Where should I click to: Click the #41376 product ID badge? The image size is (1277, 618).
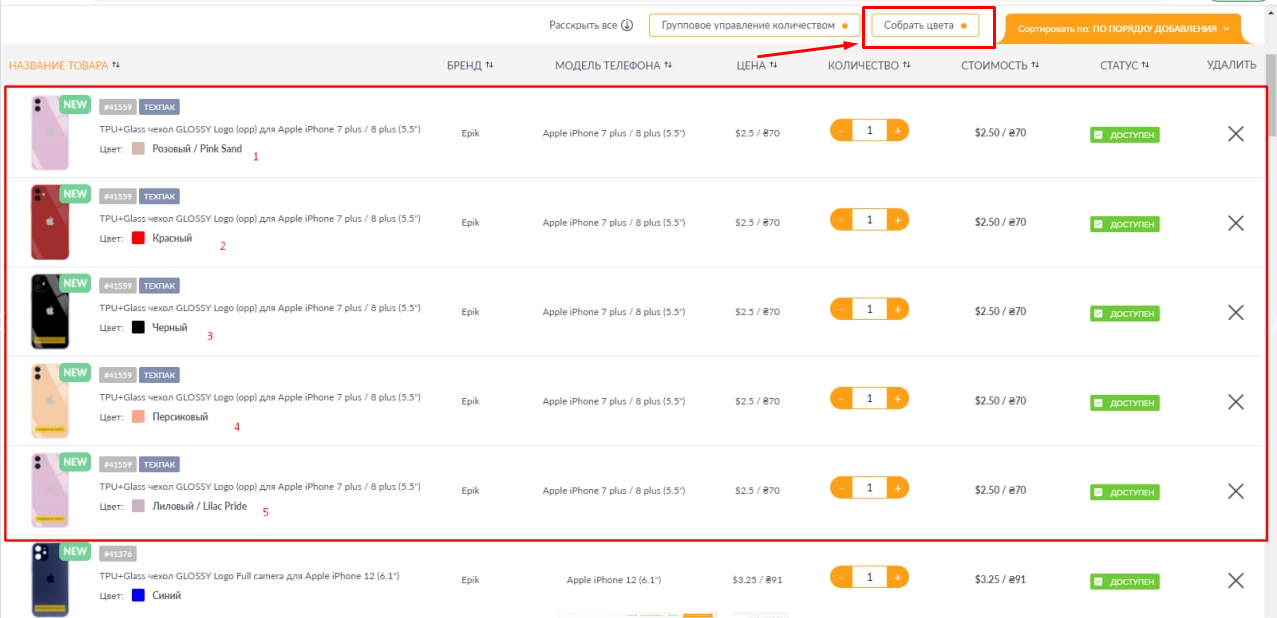(x=118, y=554)
